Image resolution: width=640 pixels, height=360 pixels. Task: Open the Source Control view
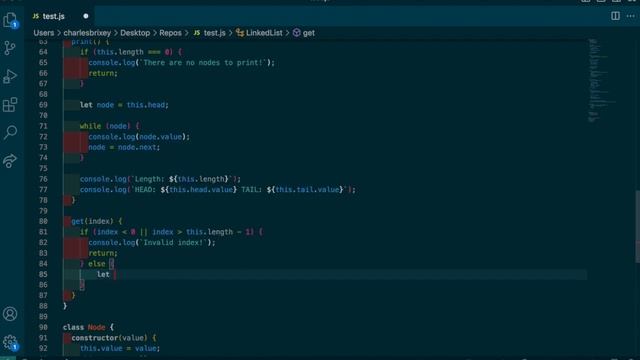tap(10, 48)
